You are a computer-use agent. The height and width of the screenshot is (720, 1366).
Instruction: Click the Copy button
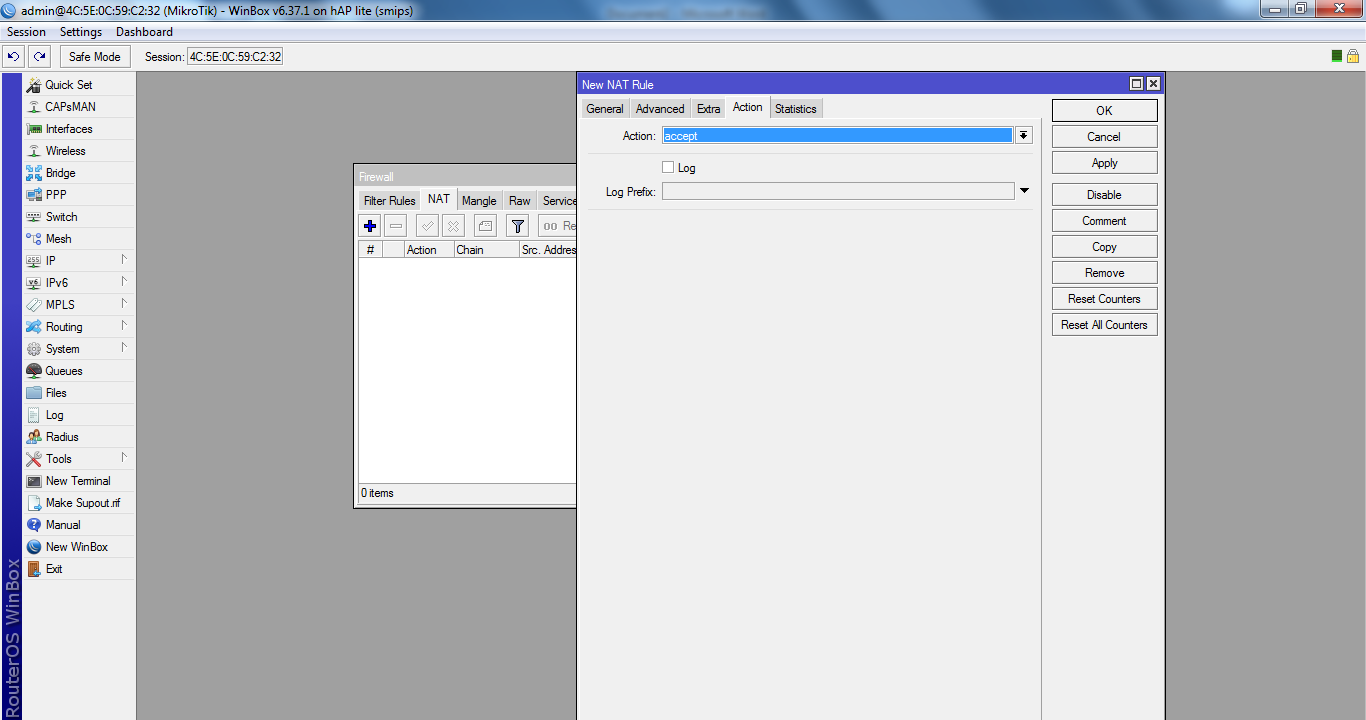1104,247
